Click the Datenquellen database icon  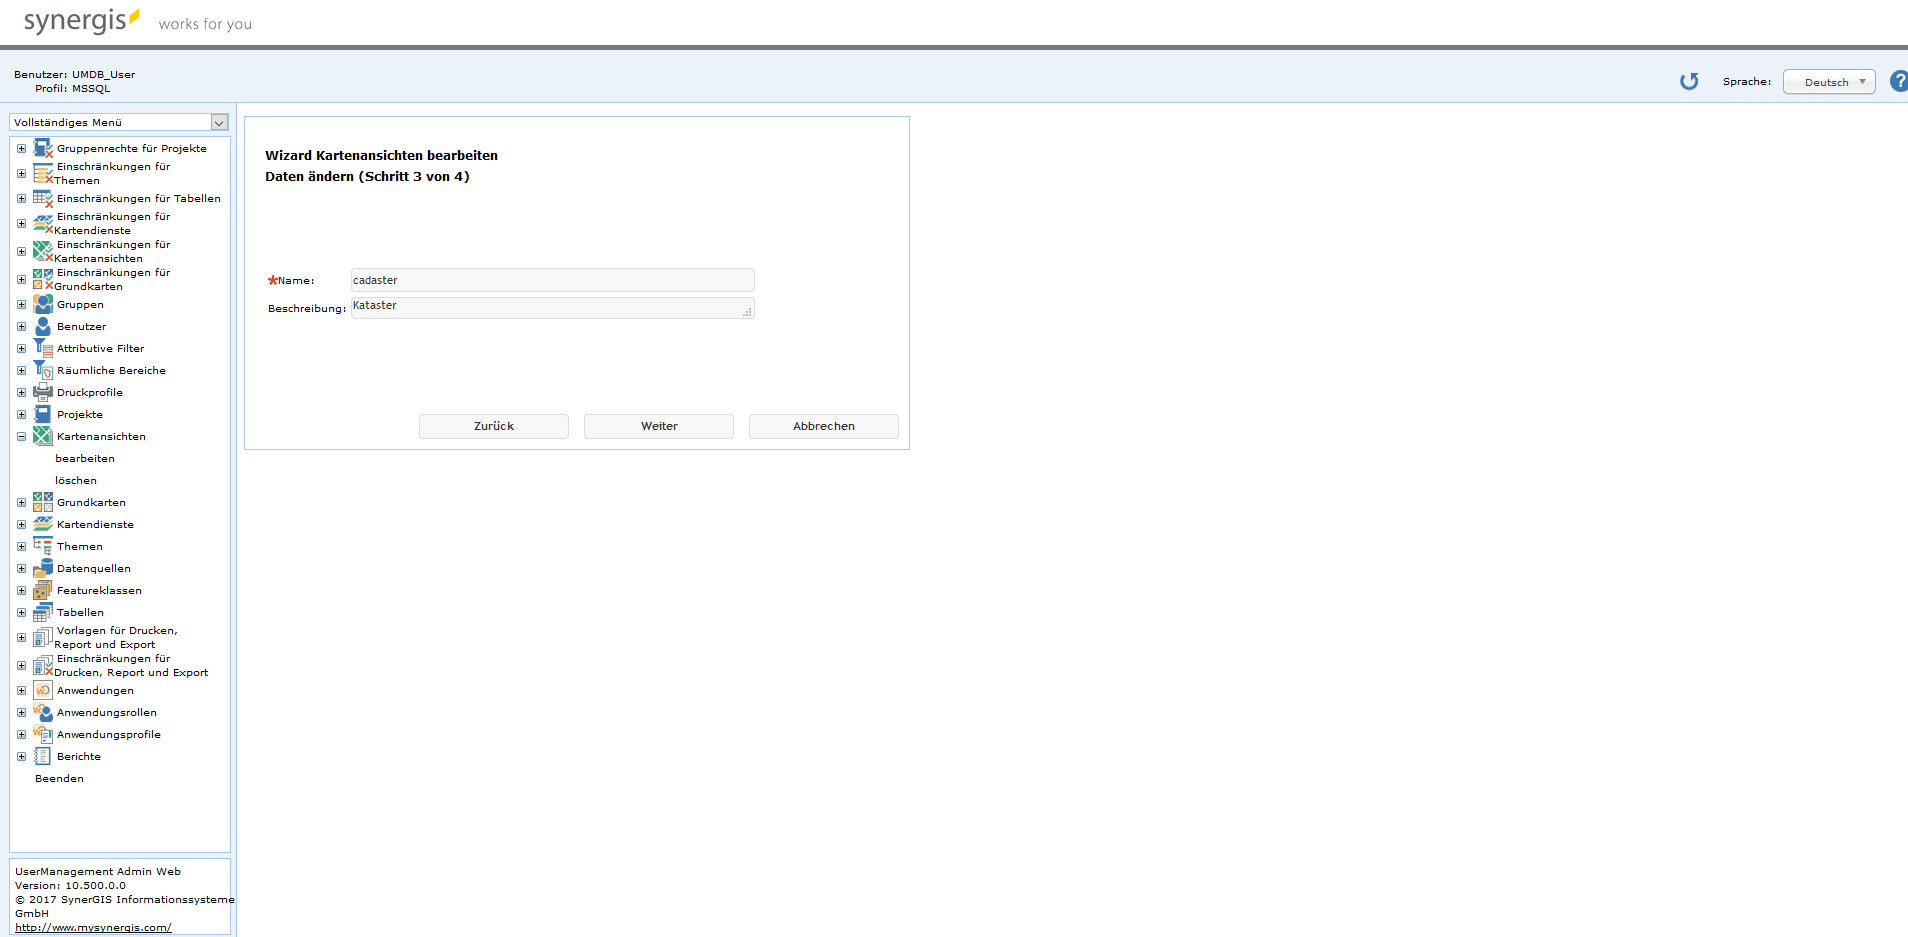[x=43, y=568]
